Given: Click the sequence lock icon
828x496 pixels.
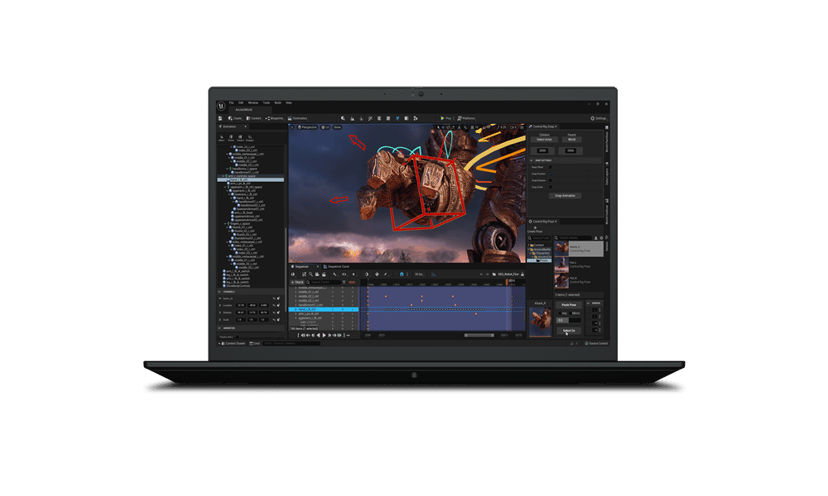Looking at the screenshot, I should click(x=522, y=274).
